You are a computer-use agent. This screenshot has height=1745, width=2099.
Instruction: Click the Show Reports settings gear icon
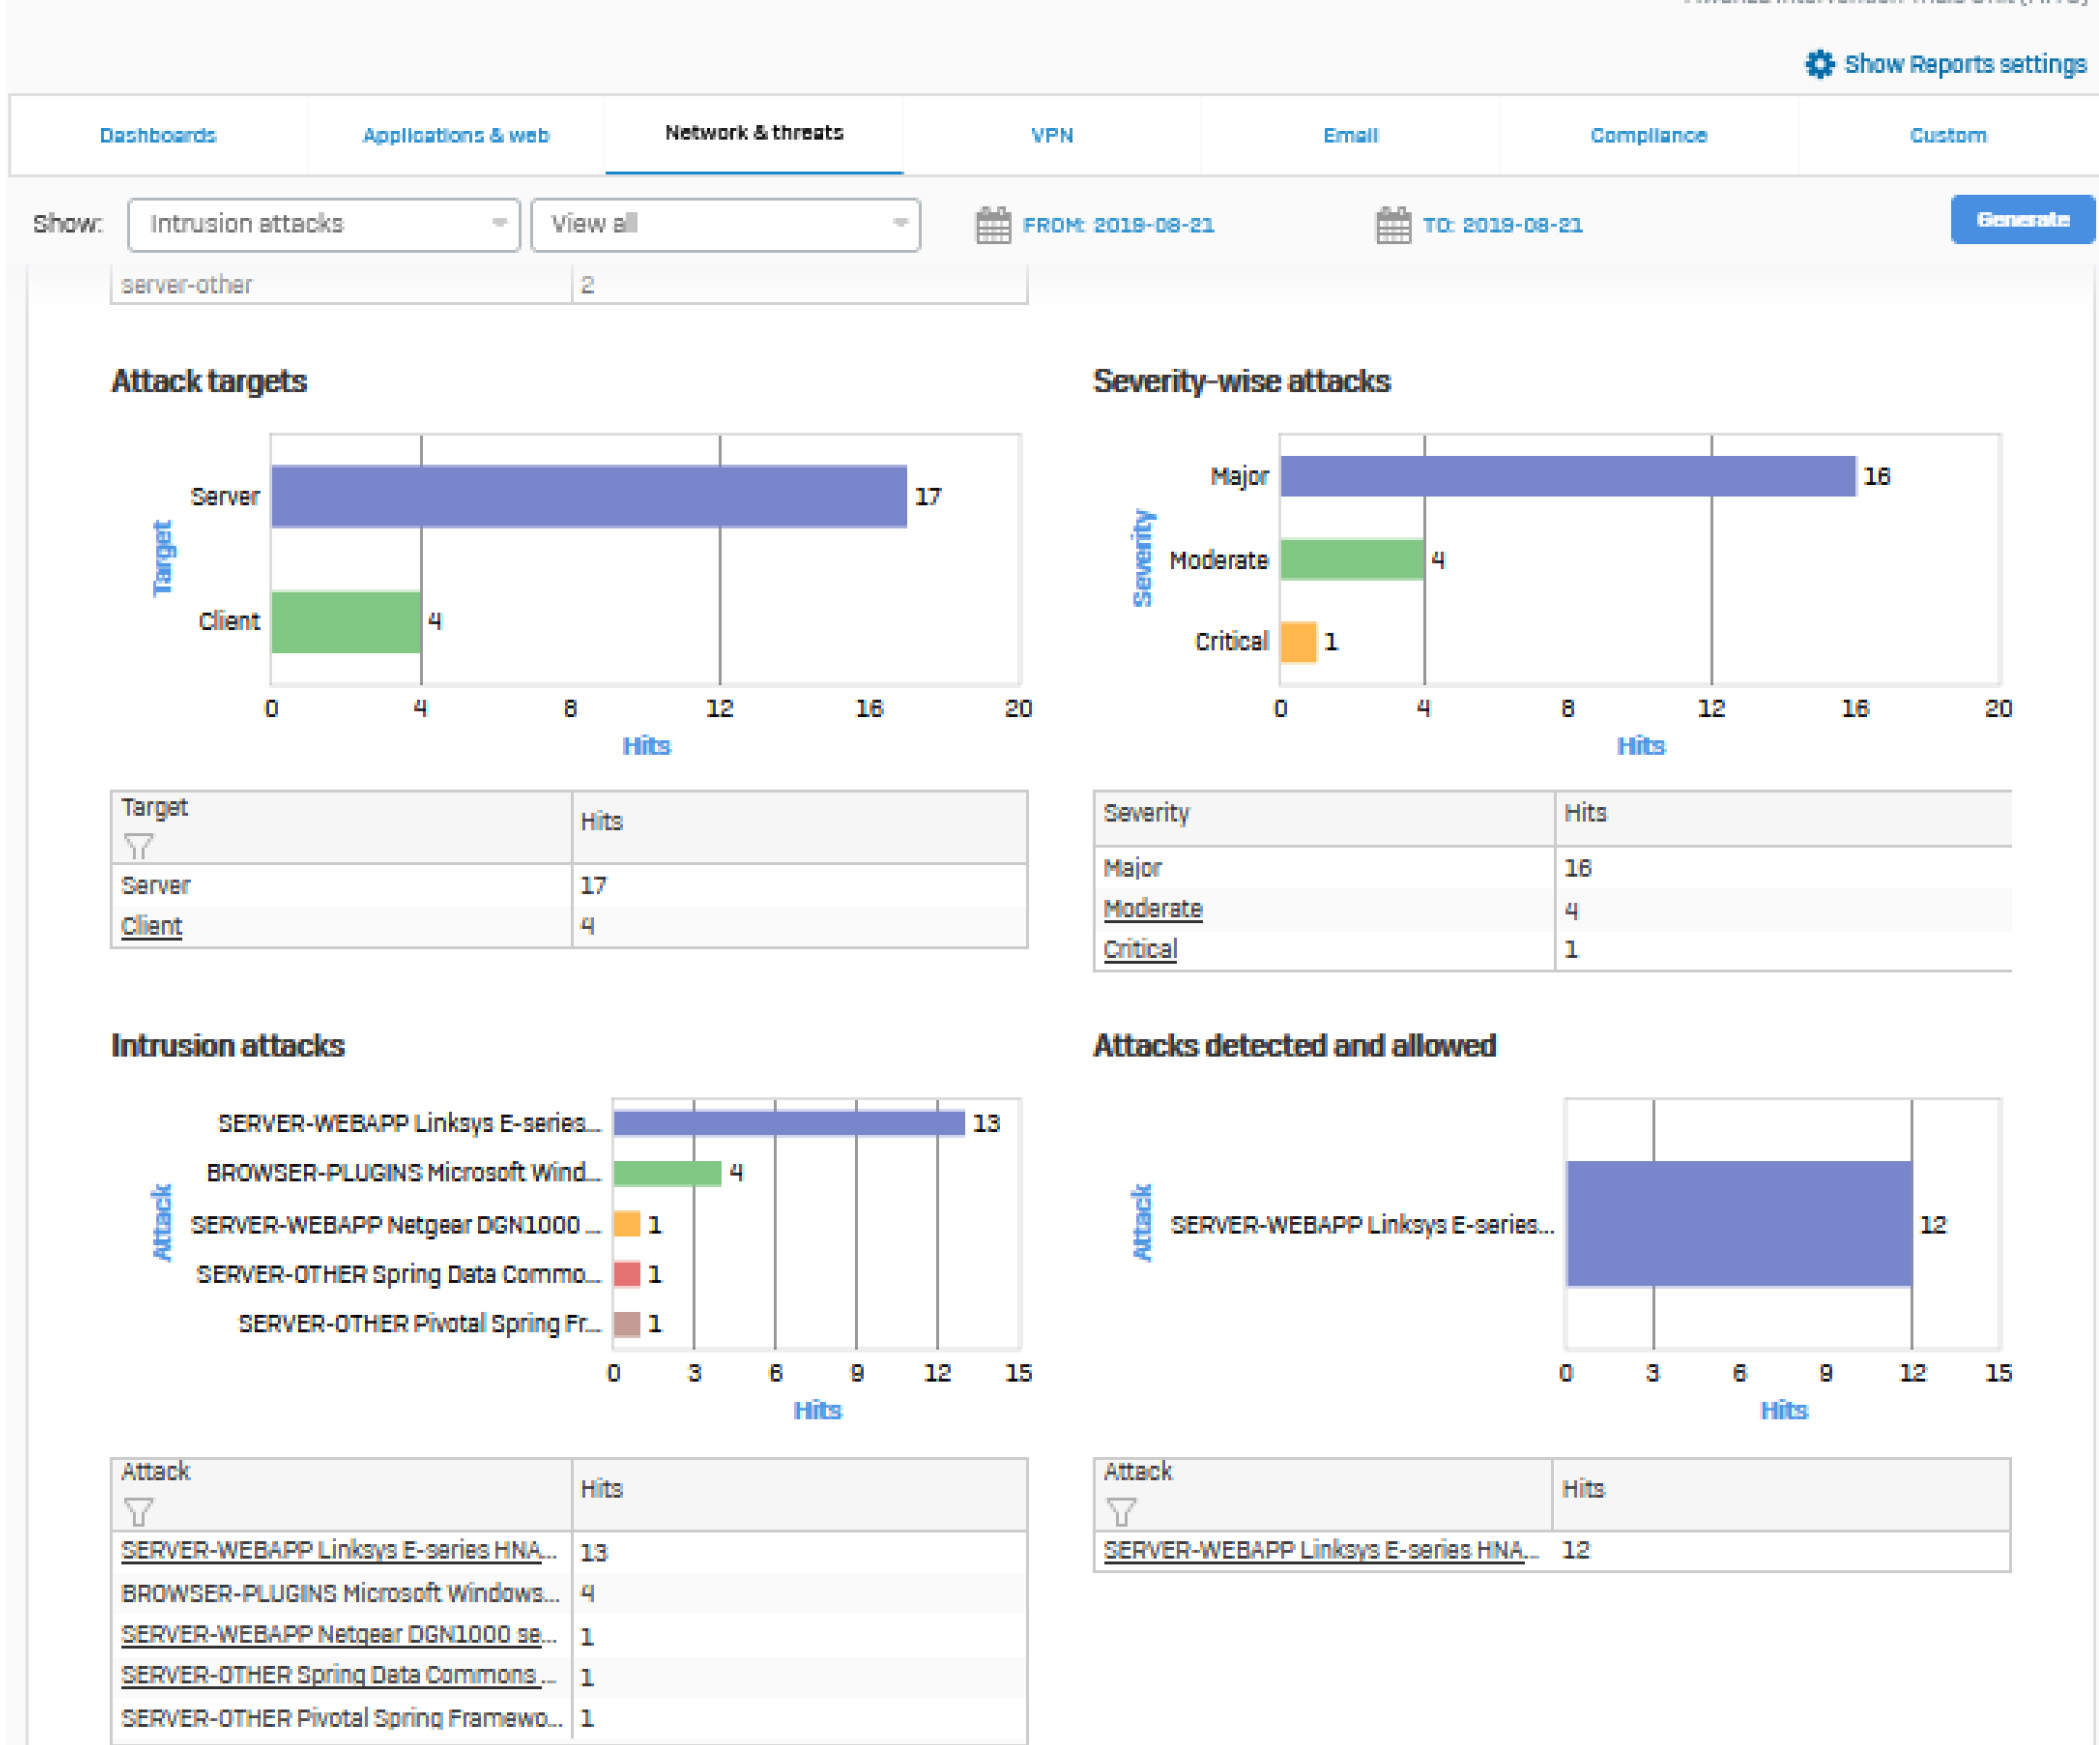coord(1819,64)
